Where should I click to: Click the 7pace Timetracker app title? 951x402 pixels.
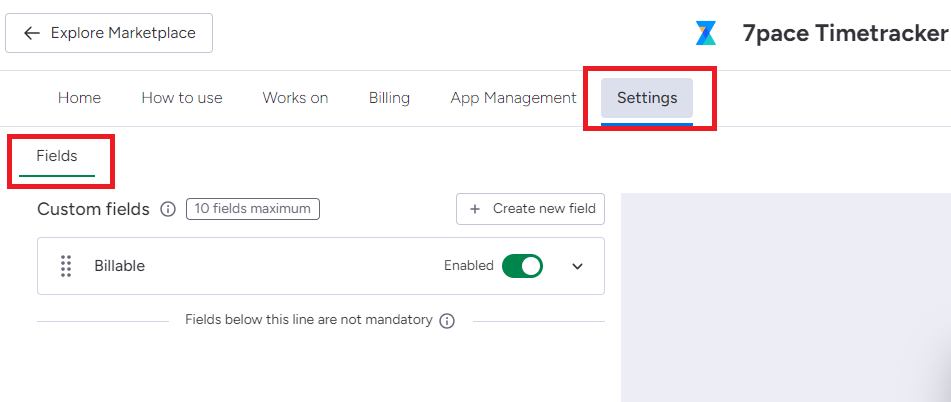(x=846, y=33)
